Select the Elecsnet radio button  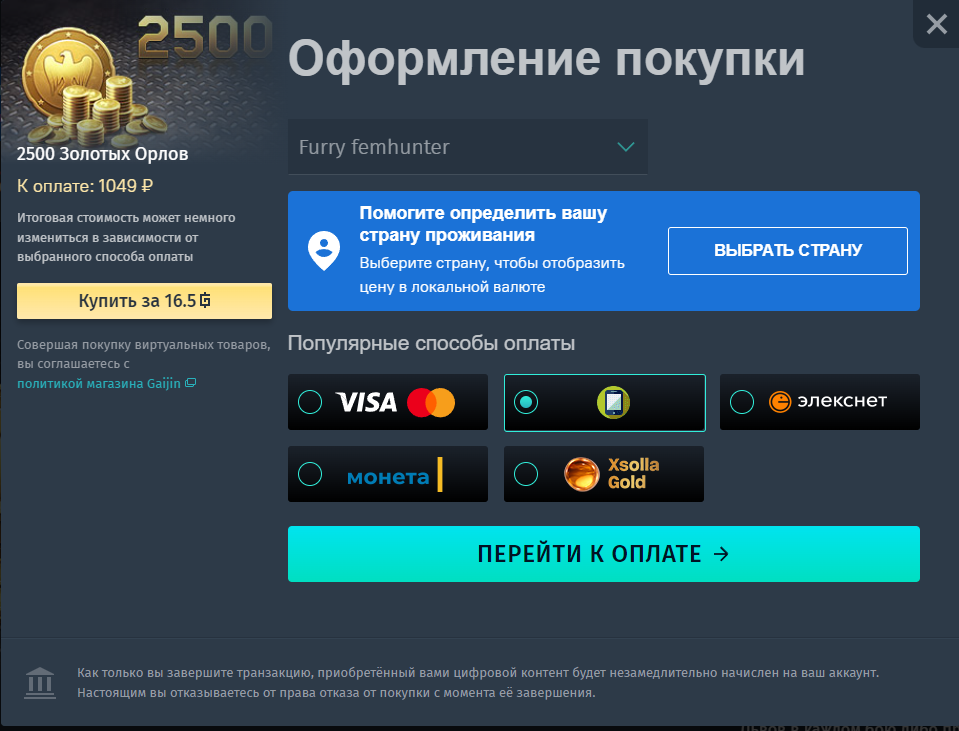[x=742, y=402]
